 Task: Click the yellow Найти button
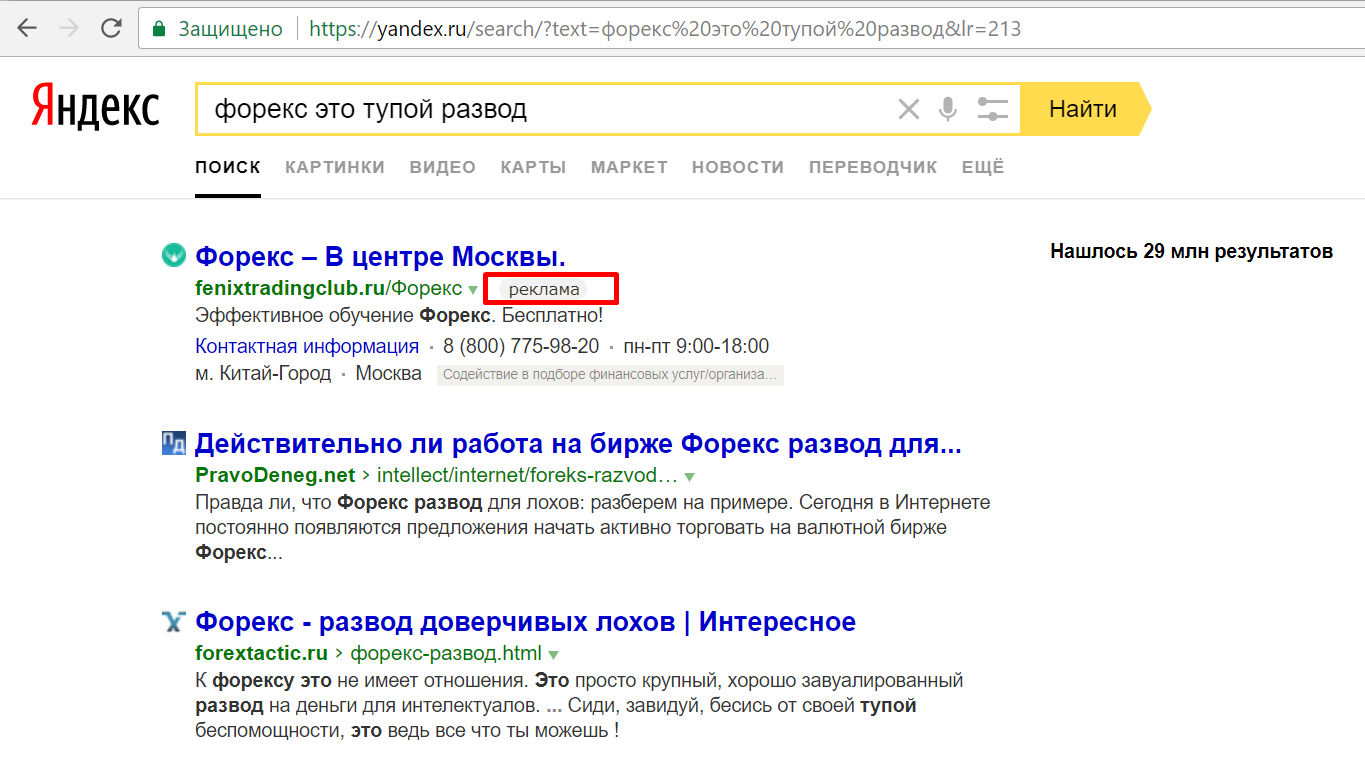(1084, 109)
